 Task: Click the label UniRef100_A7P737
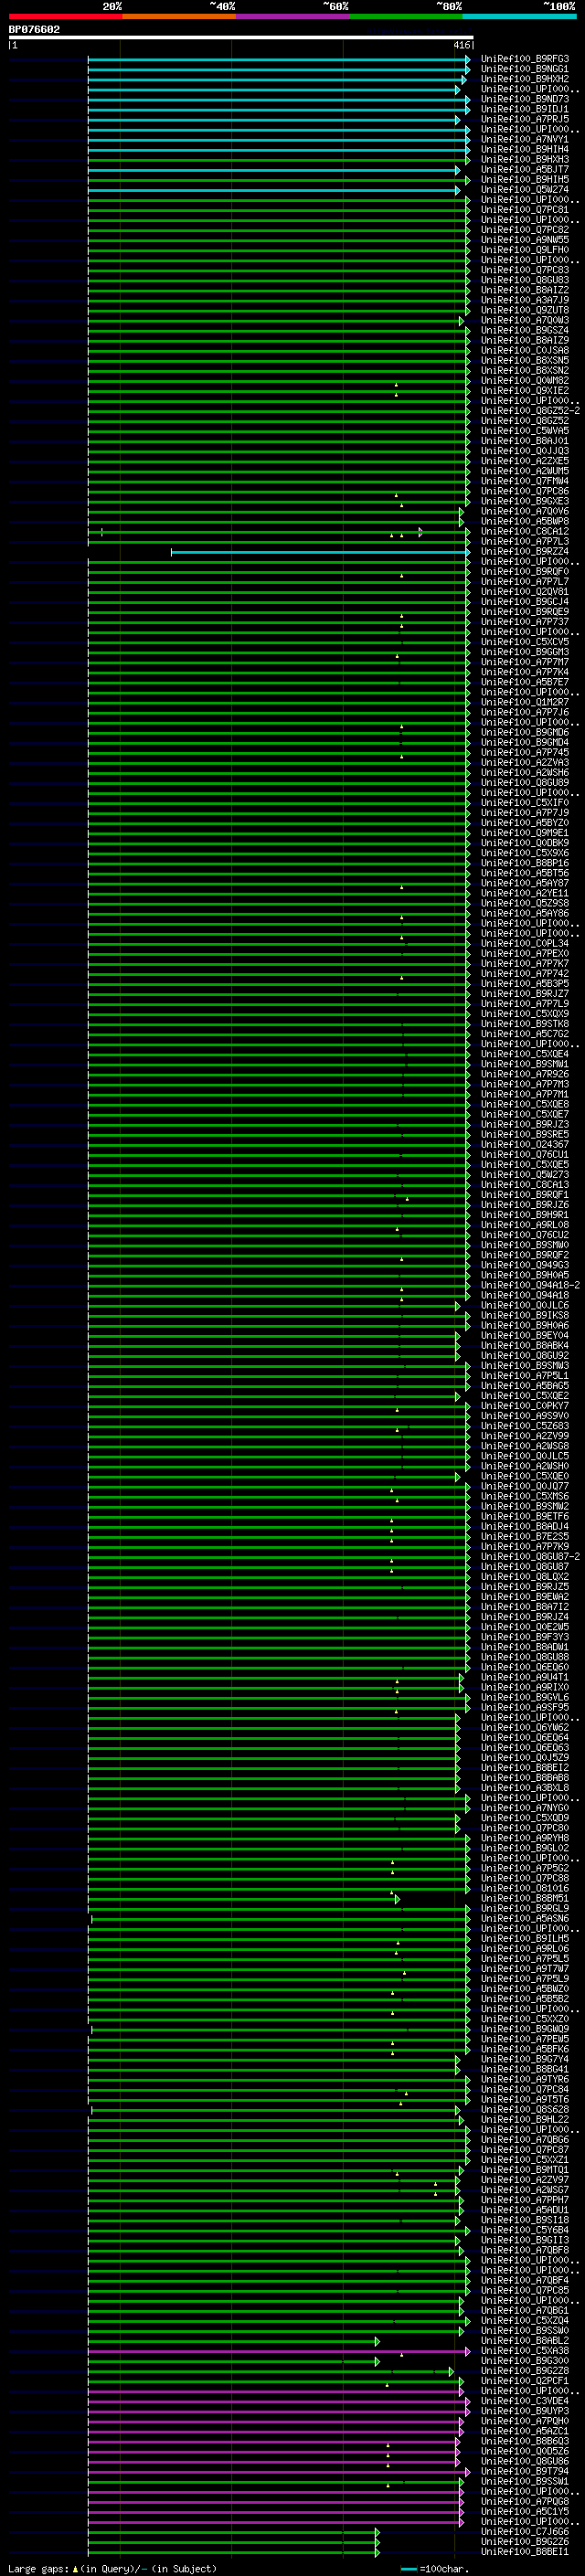[524, 622]
